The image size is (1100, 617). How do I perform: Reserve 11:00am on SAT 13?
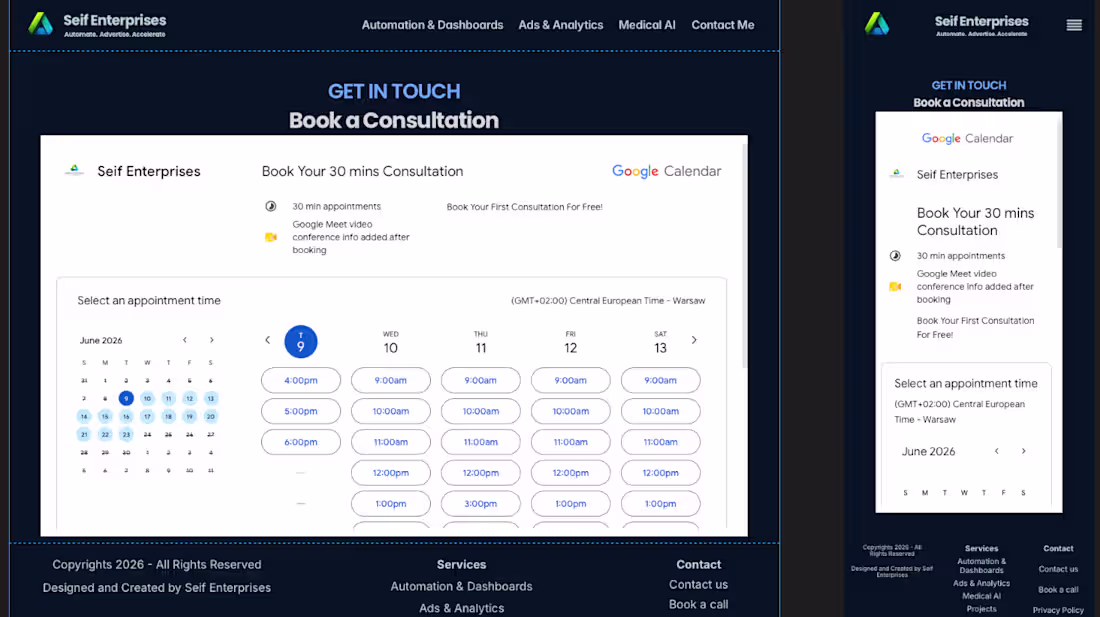coord(660,442)
